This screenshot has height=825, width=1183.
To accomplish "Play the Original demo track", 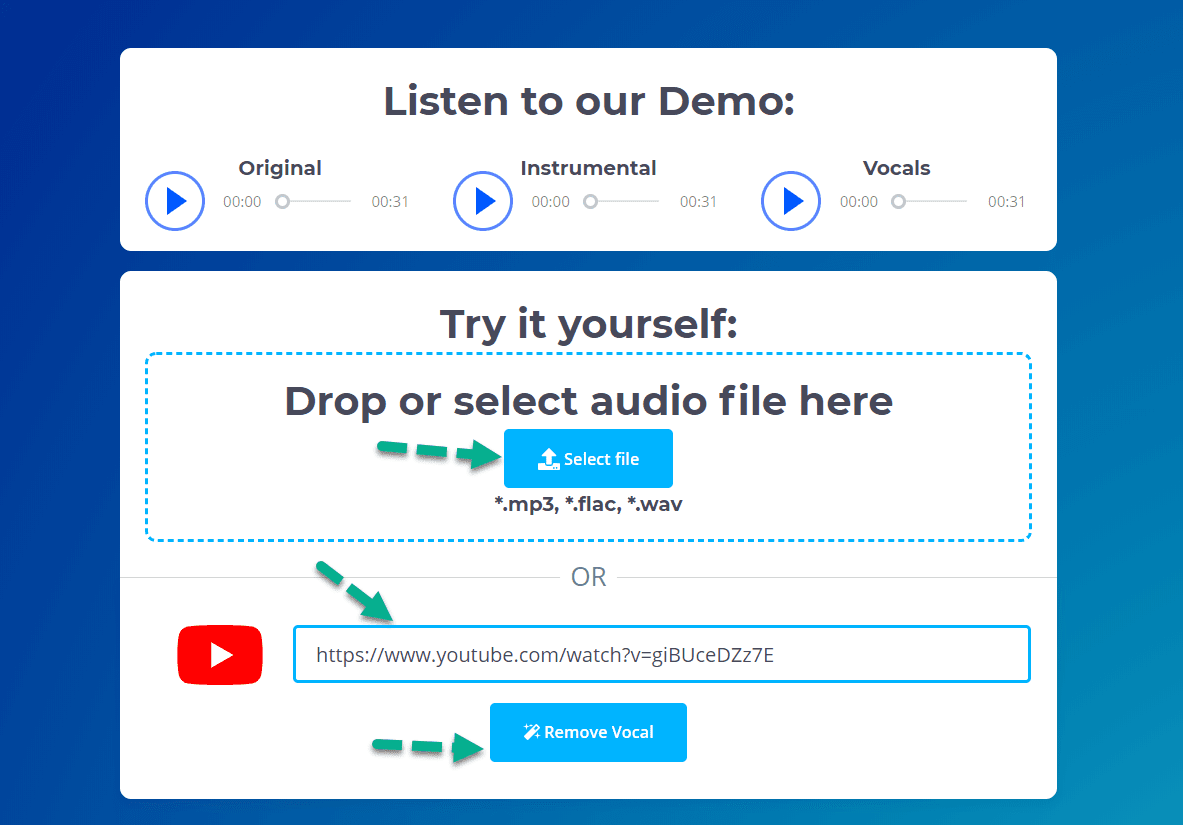I will point(175,201).
